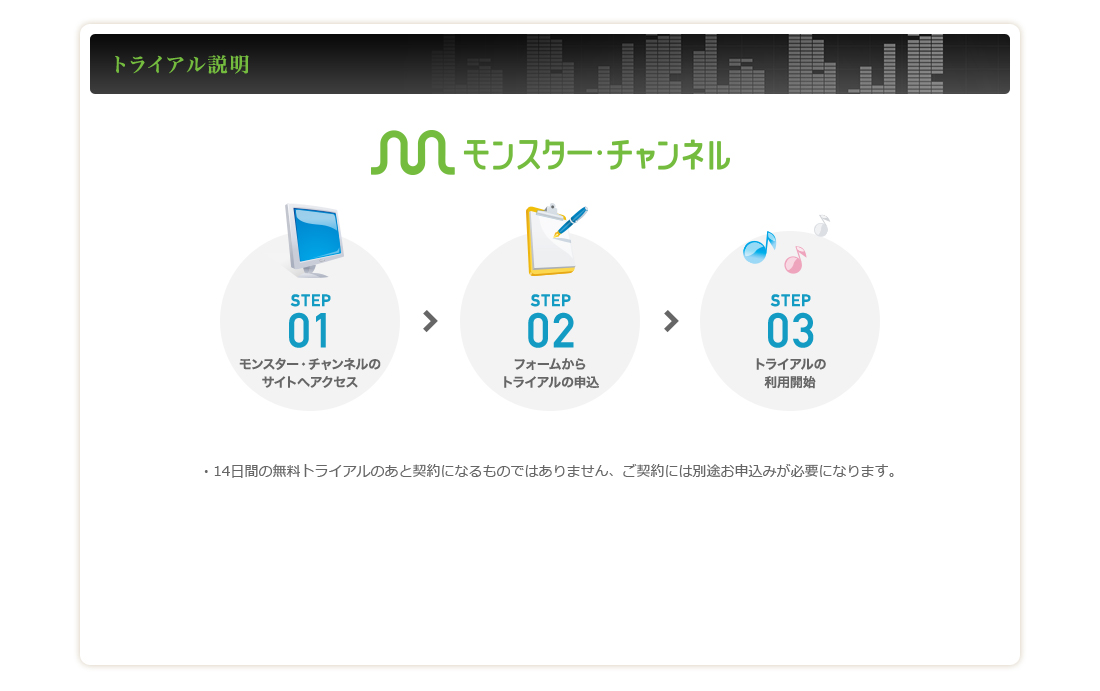Click the large 03 step number
This screenshot has height=691, width=1100.
point(790,332)
